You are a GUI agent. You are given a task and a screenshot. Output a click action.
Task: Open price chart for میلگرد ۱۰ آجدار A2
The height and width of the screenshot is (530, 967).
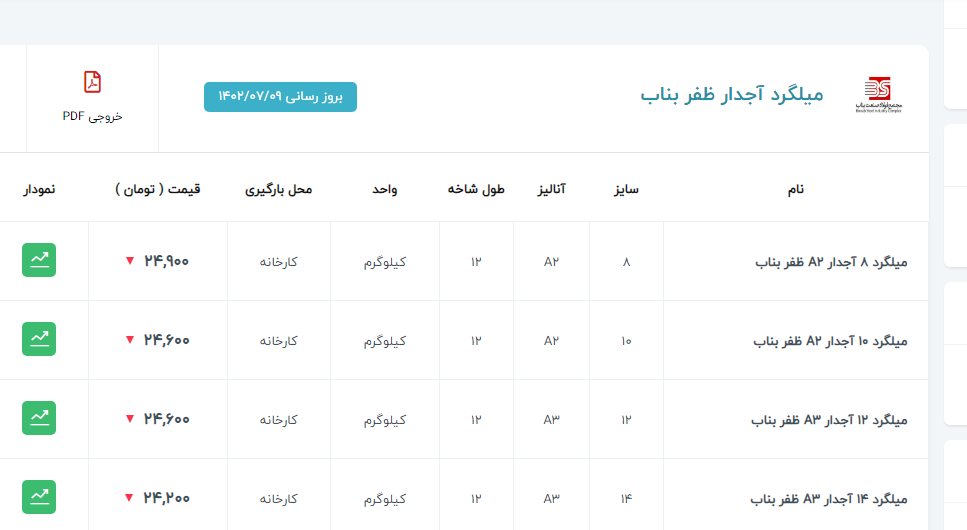(39, 339)
